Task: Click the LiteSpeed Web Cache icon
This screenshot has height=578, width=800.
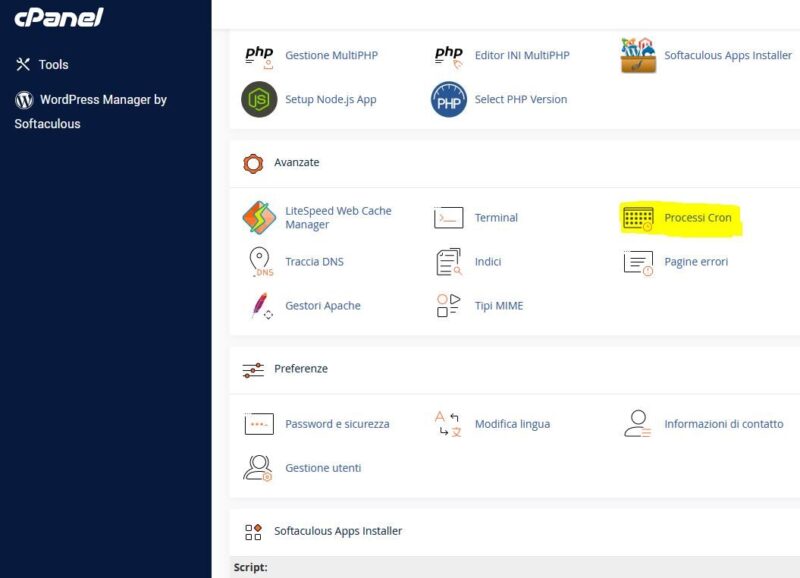Action: 259,217
